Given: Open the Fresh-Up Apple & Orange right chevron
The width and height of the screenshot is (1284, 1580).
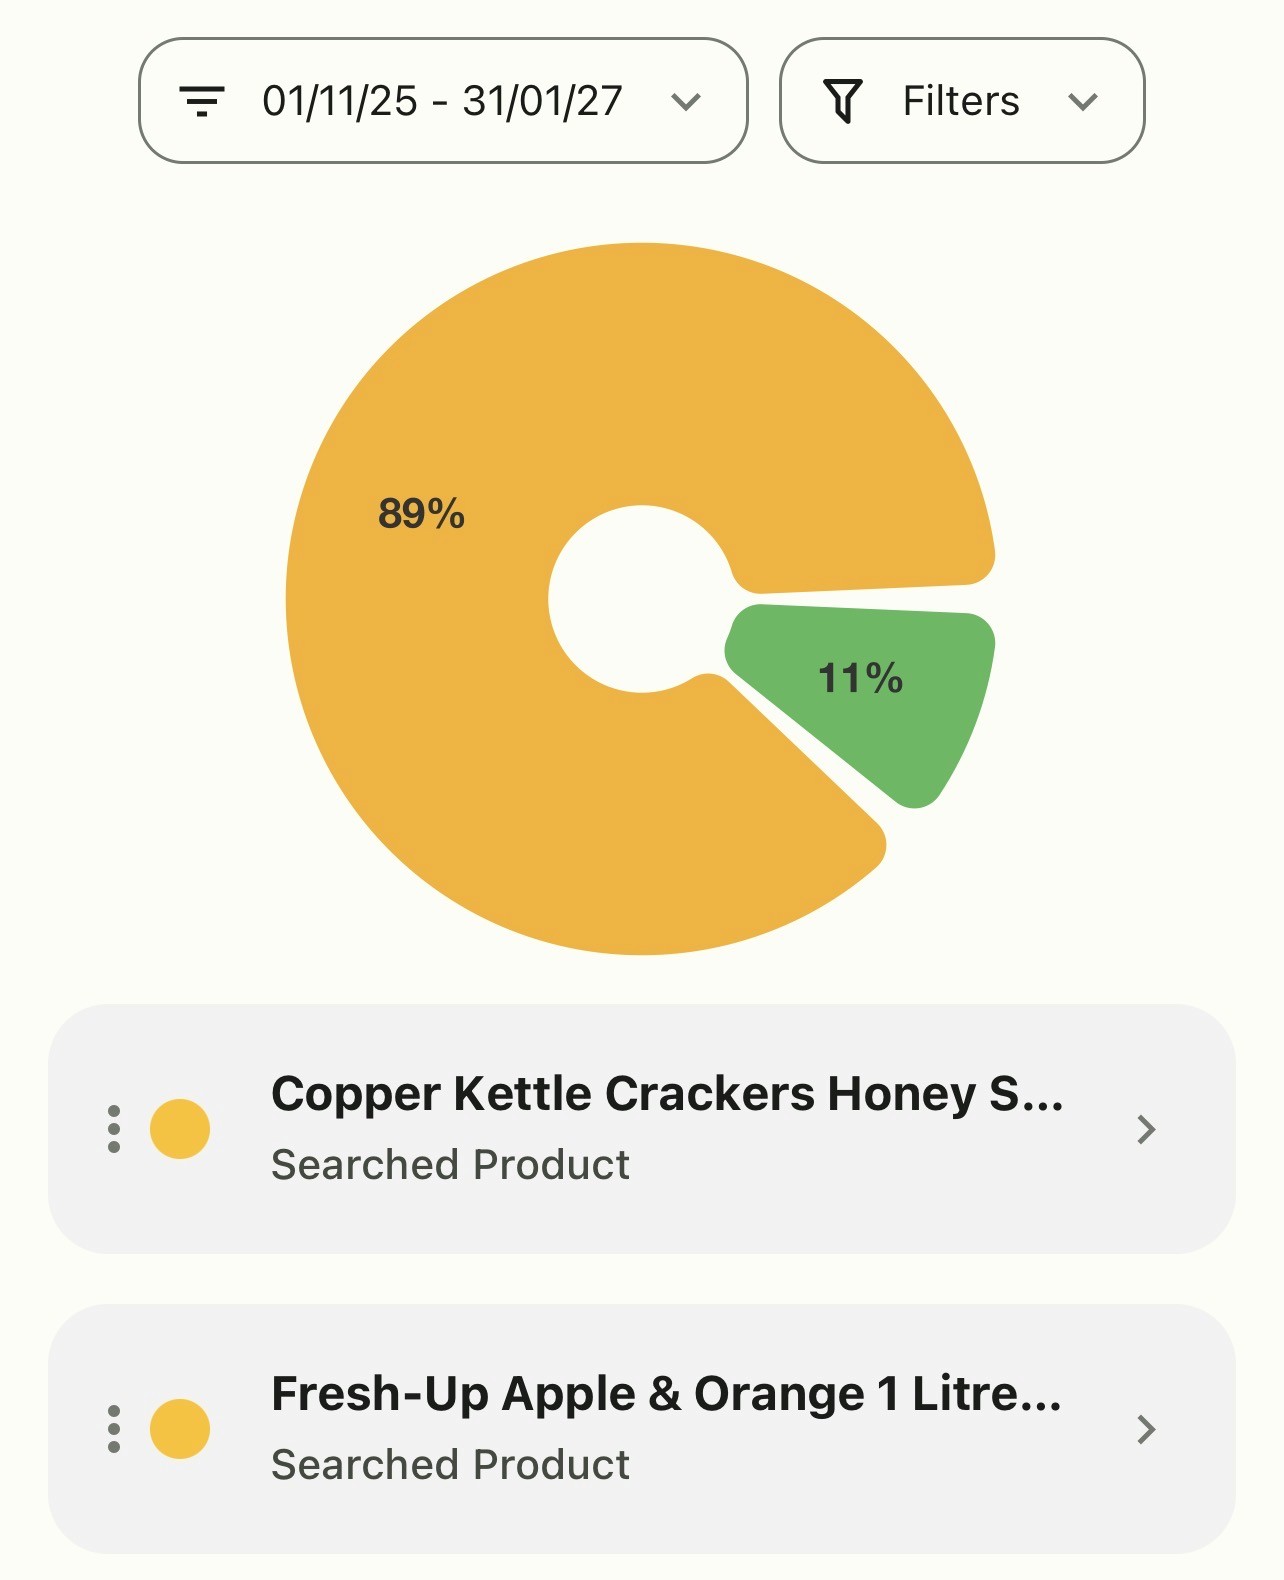Looking at the screenshot, I should click(x=1147, y=1429).
